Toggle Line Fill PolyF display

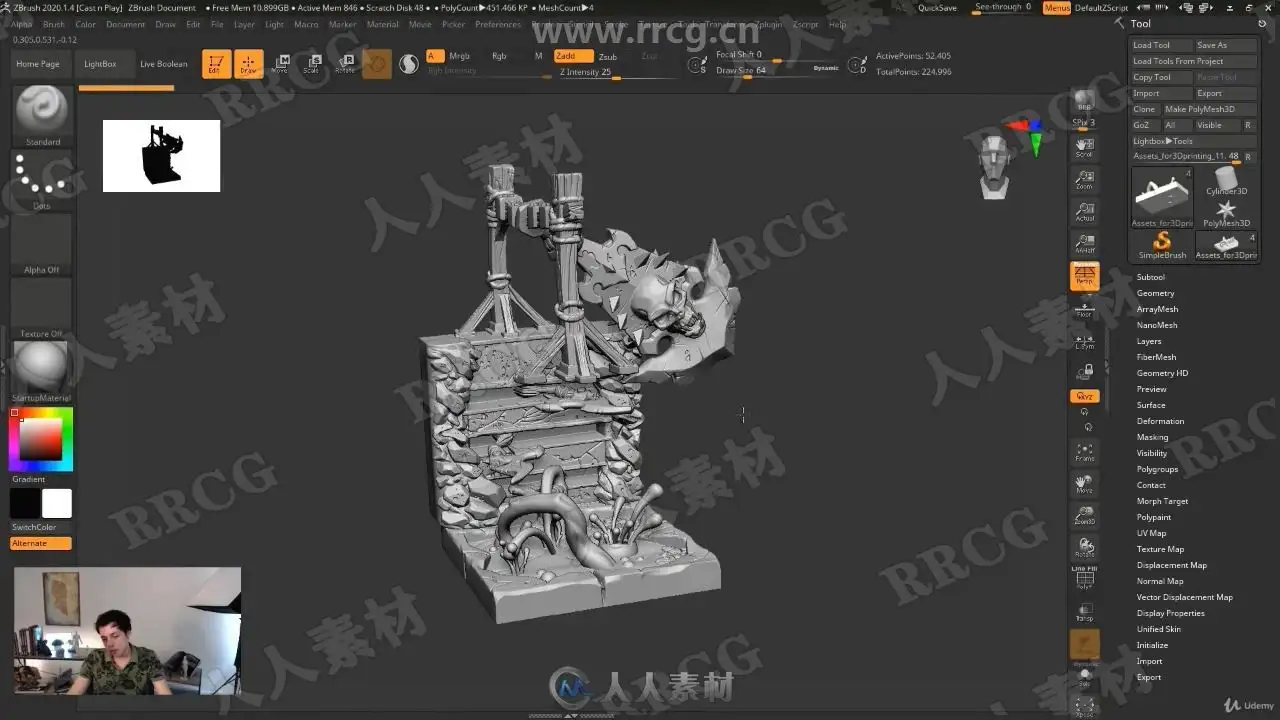pyautogui.click(x=1084, y=579)
